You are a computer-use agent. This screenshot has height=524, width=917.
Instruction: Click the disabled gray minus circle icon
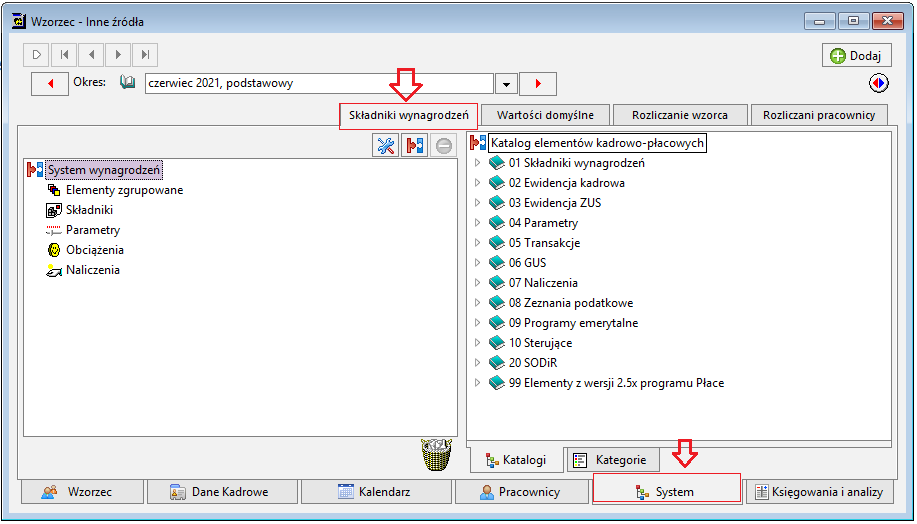click(444, 145)
